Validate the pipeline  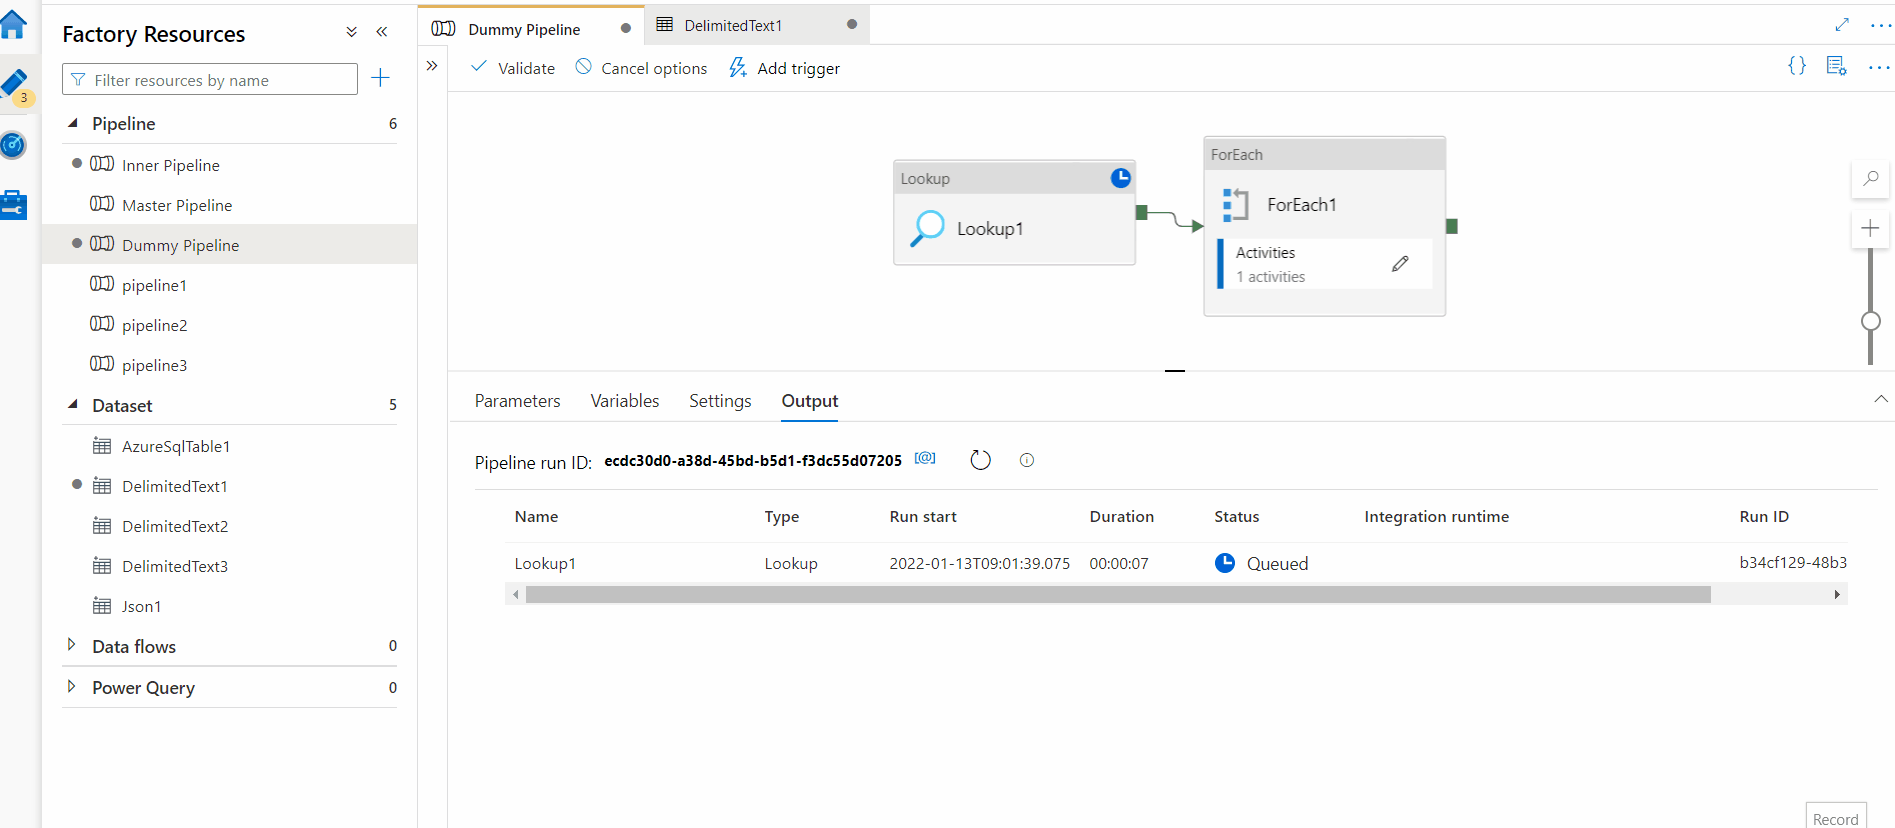click(513, 68)
